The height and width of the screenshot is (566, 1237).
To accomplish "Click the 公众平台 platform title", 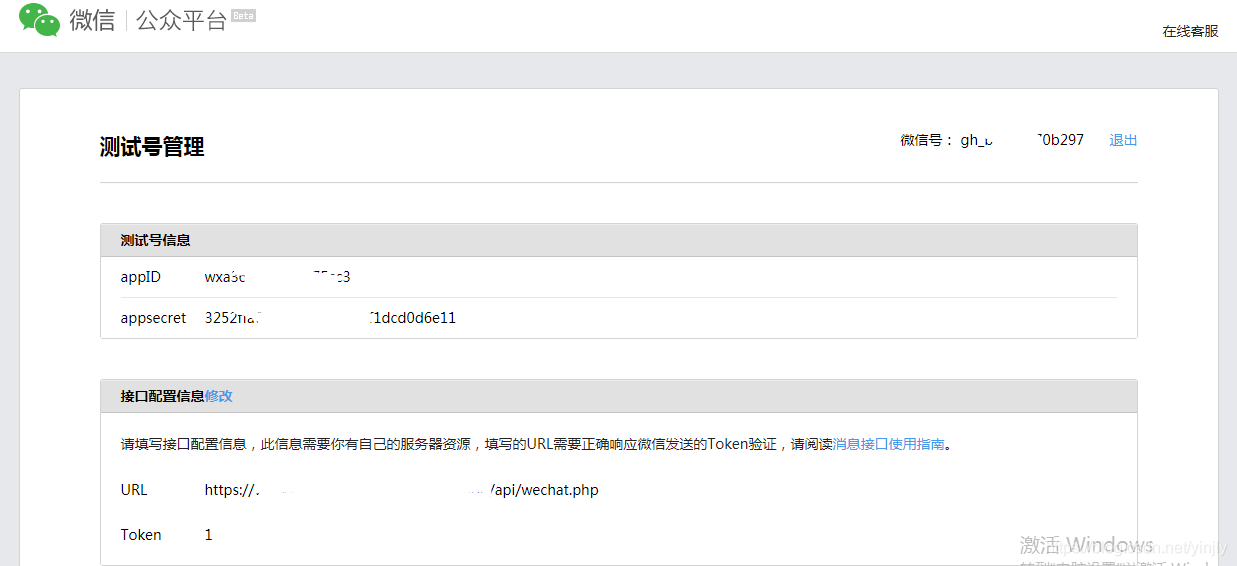I will click(x=182, y=20).
